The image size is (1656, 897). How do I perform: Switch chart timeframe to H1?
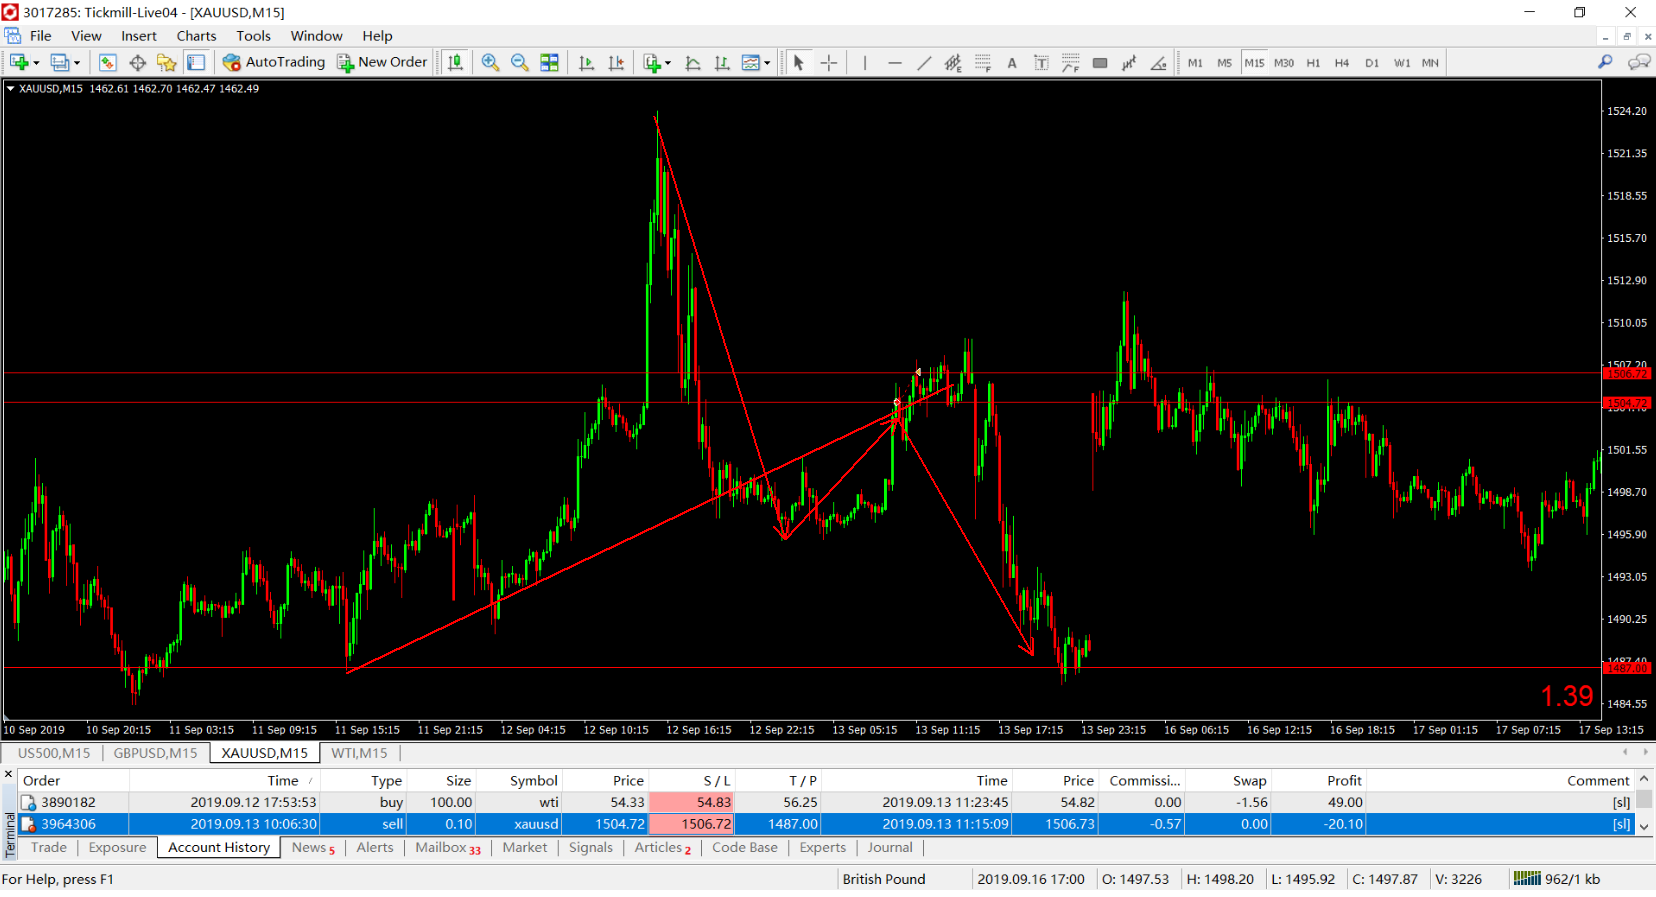click(x=1313, y=63)
